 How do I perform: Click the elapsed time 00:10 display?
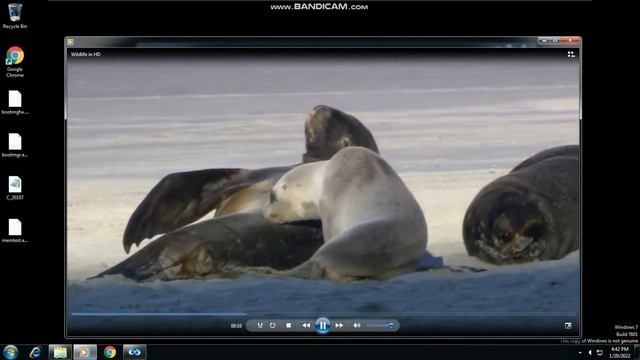coord(236,326)
